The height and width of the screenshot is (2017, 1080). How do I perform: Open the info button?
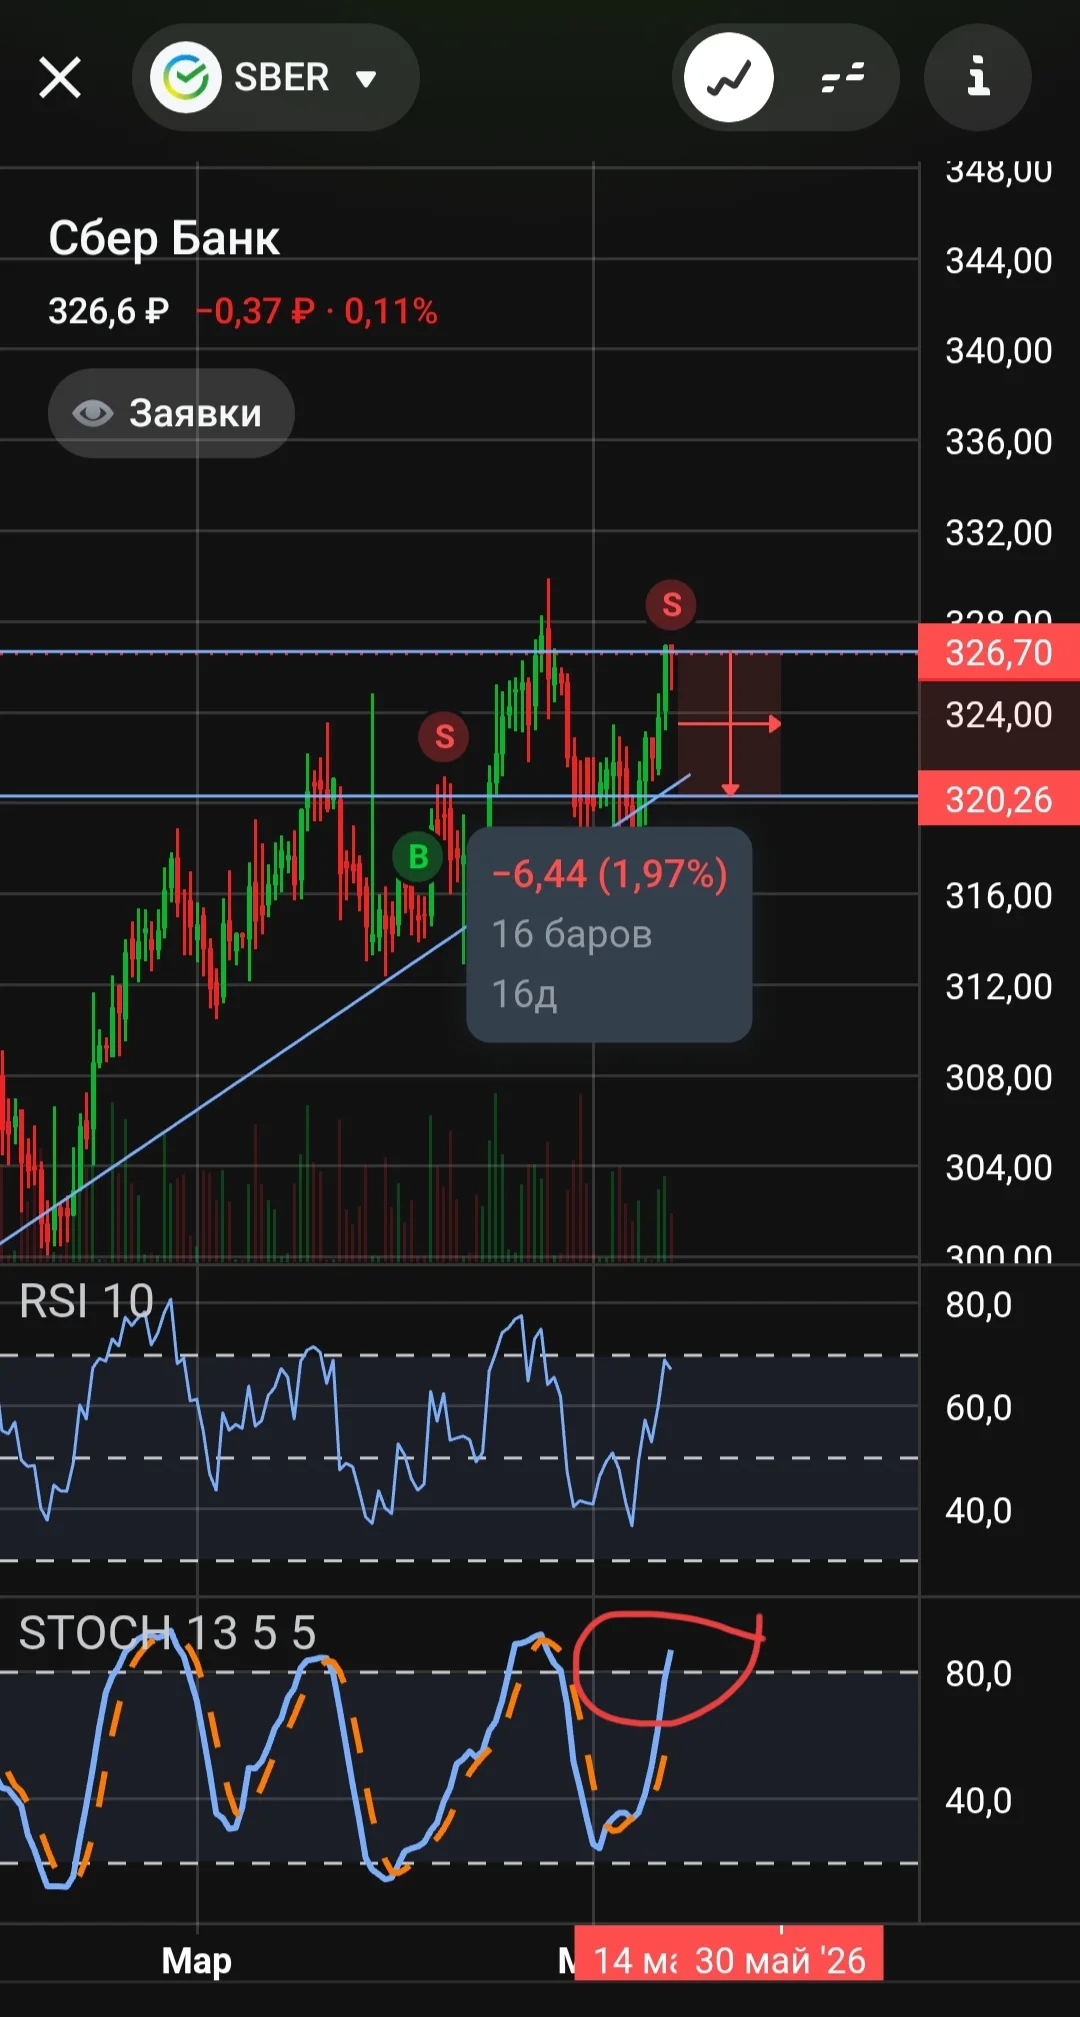click(978, 77)
